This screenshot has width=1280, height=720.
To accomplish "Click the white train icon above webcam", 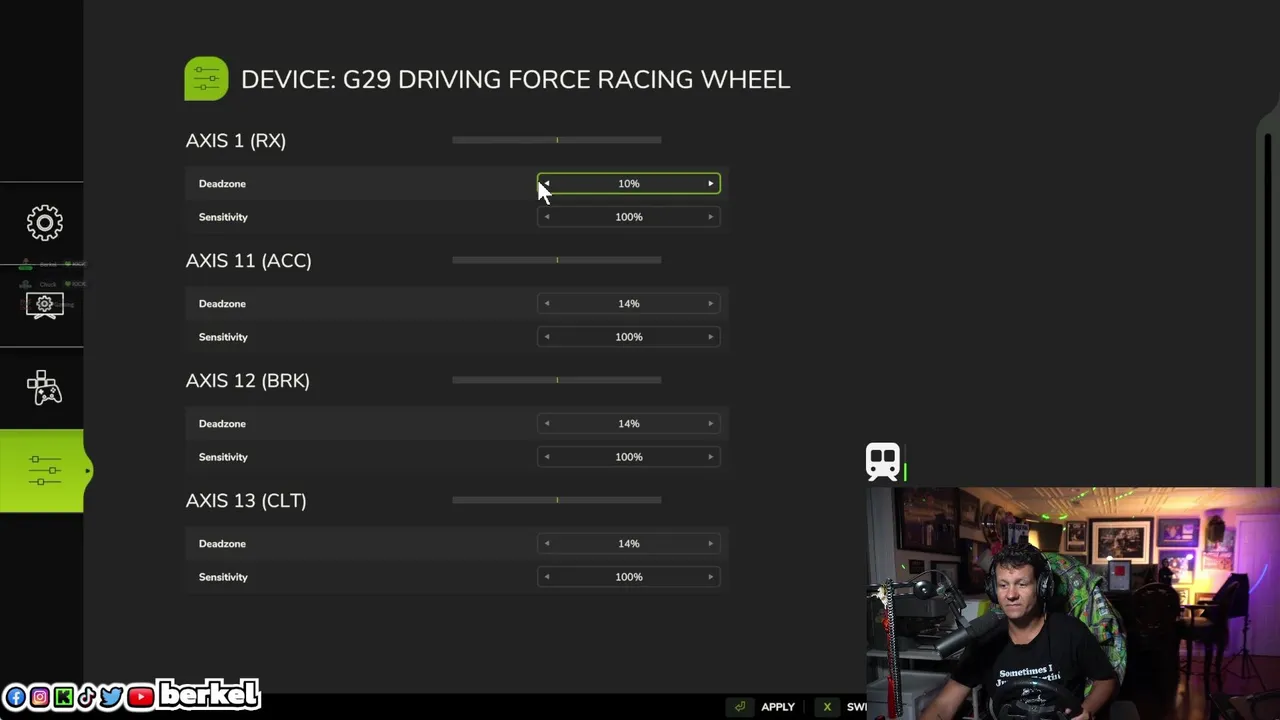I will point(883,462).
